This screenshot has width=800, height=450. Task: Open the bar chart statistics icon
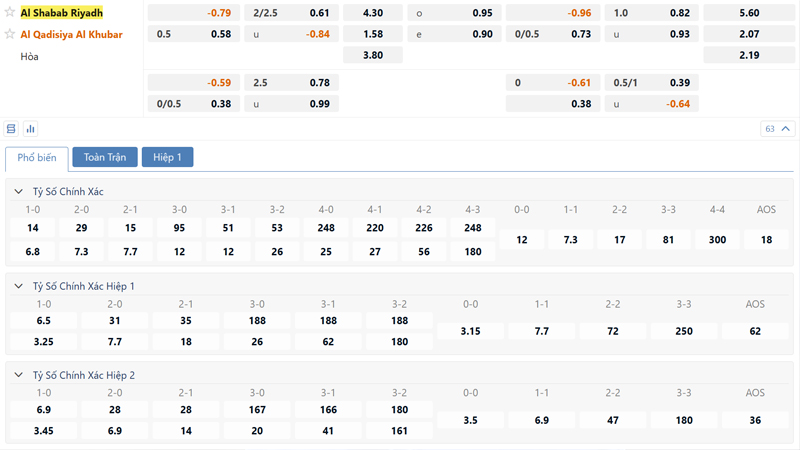click(x=30, y=129)
